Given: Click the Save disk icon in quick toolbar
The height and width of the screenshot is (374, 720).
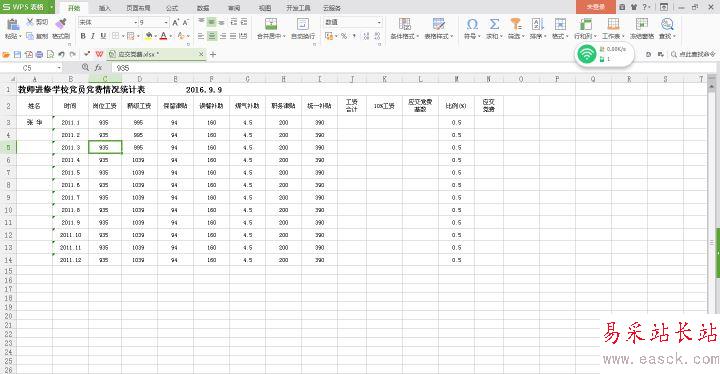Looking at the screenshot, I should pyautogui.click(x=17, y=54).
